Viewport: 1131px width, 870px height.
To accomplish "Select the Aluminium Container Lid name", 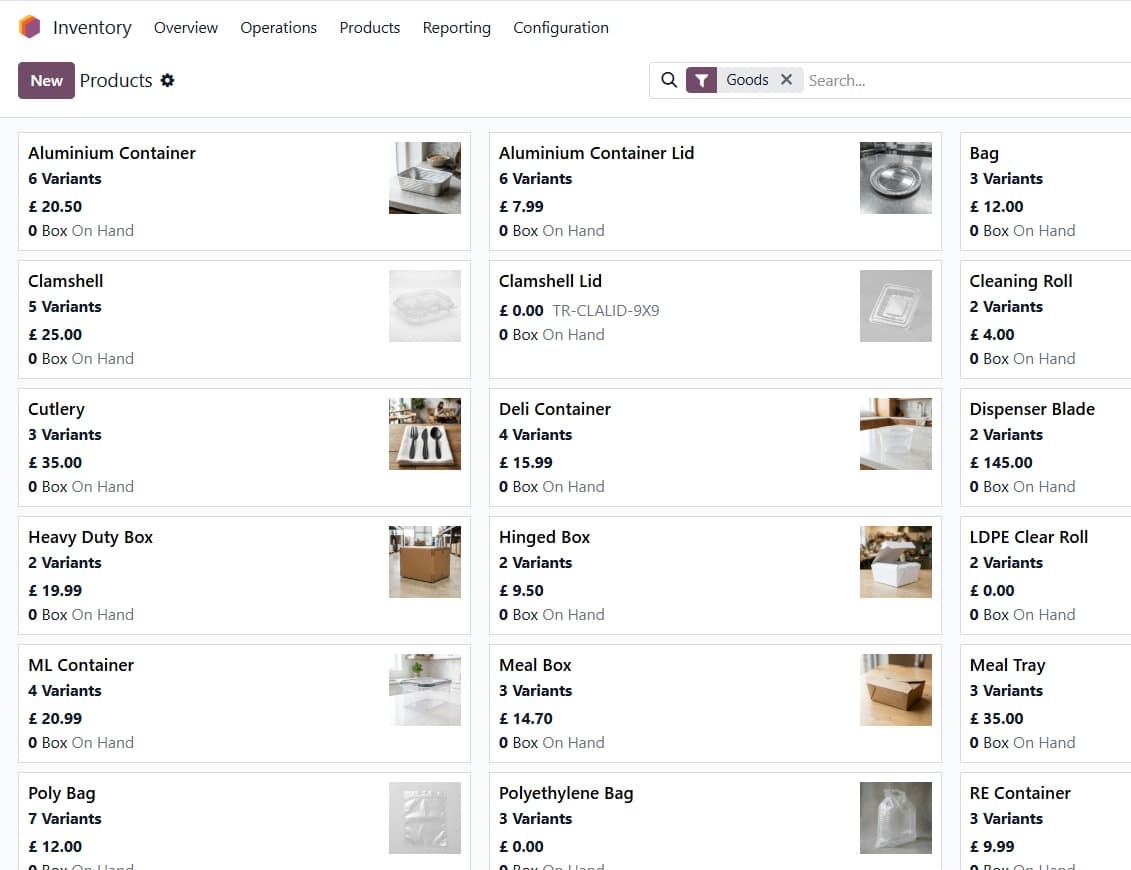I will (596, 153).
